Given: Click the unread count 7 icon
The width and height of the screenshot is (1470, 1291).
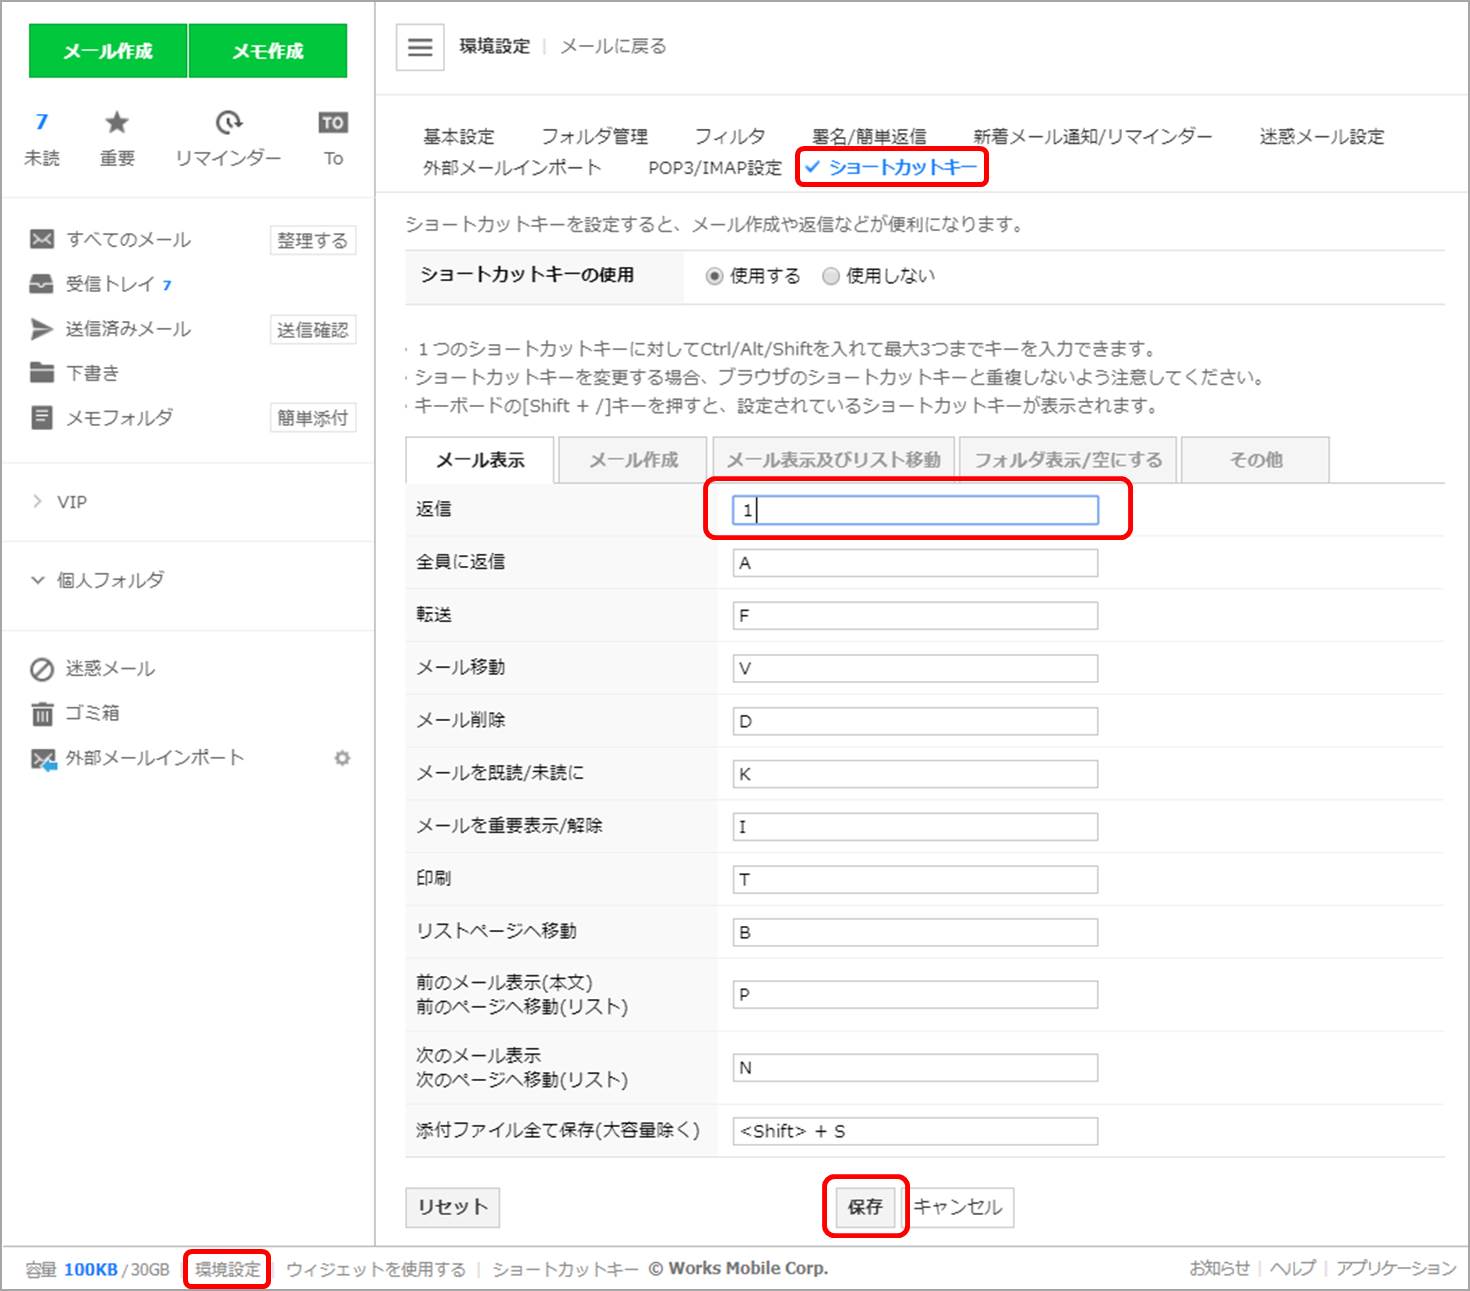Looking at the screenshot, I should 42,123.
